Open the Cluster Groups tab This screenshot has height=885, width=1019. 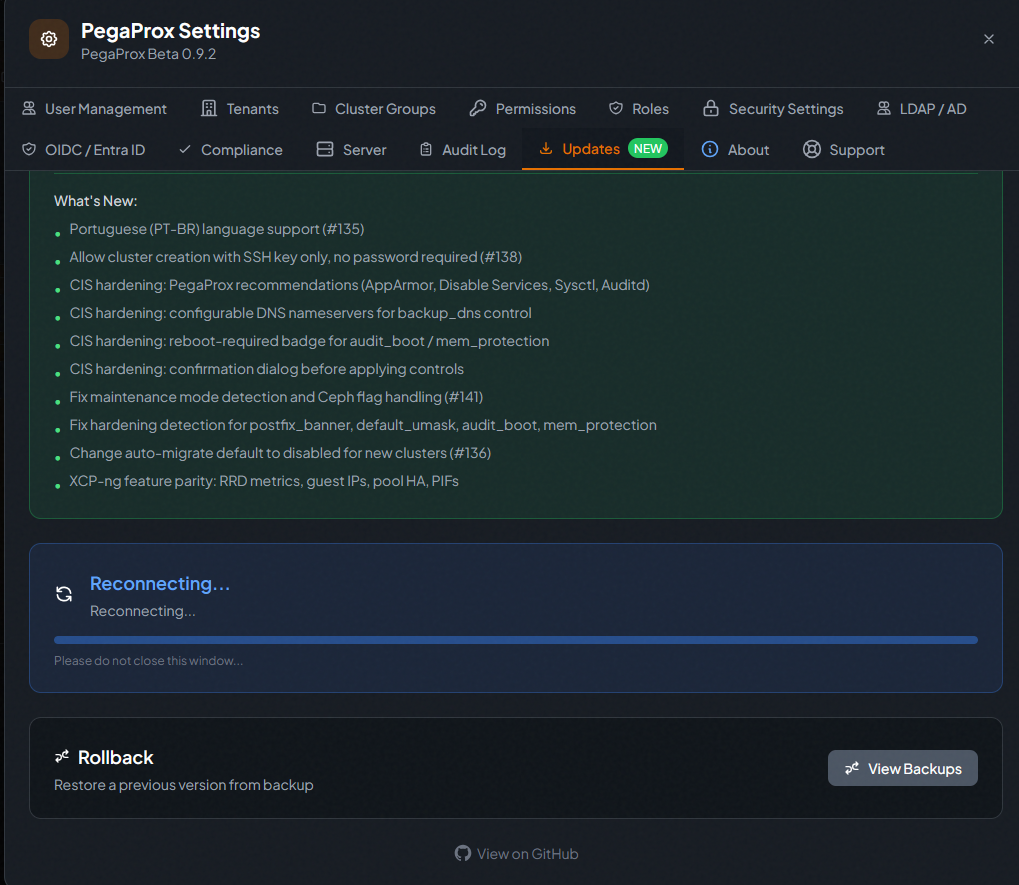pyautogui.click(x=374, y=109)
